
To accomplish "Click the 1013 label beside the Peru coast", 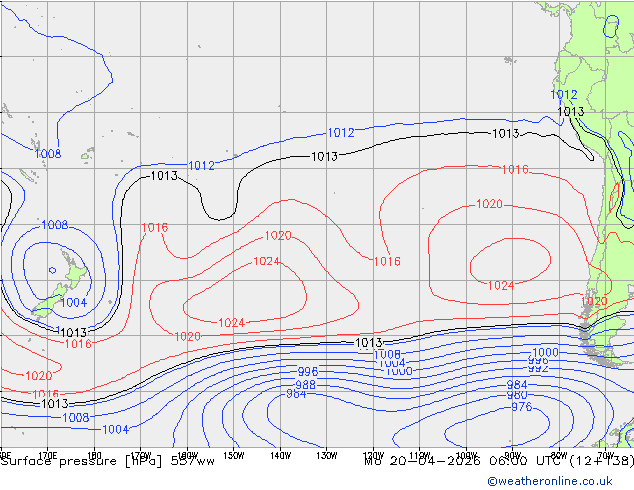I will point(571,111).
